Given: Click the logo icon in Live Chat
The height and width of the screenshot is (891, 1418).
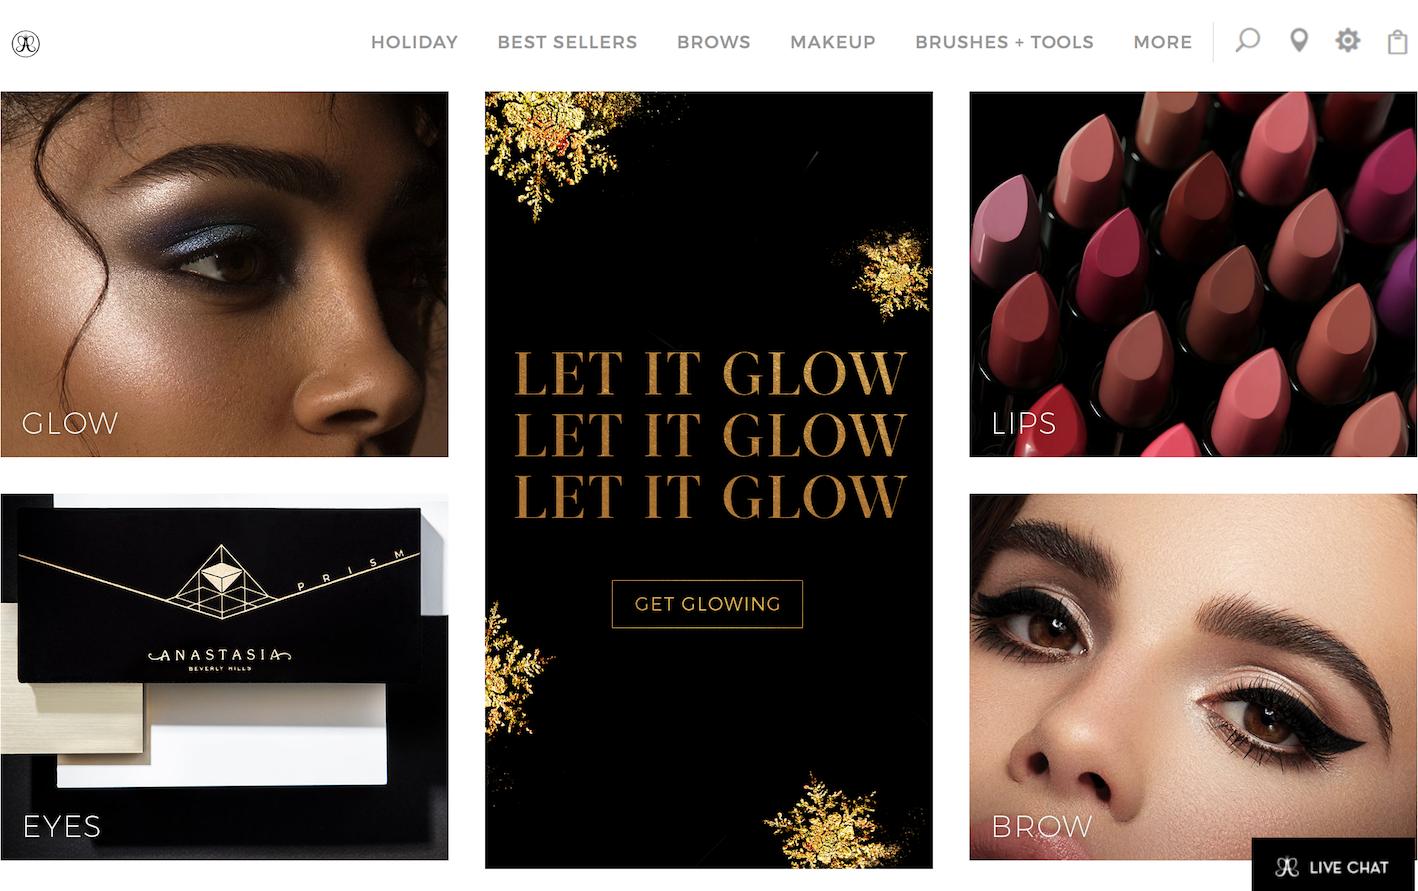Looking at the screenshot, I should click(x=1287, y=867).
